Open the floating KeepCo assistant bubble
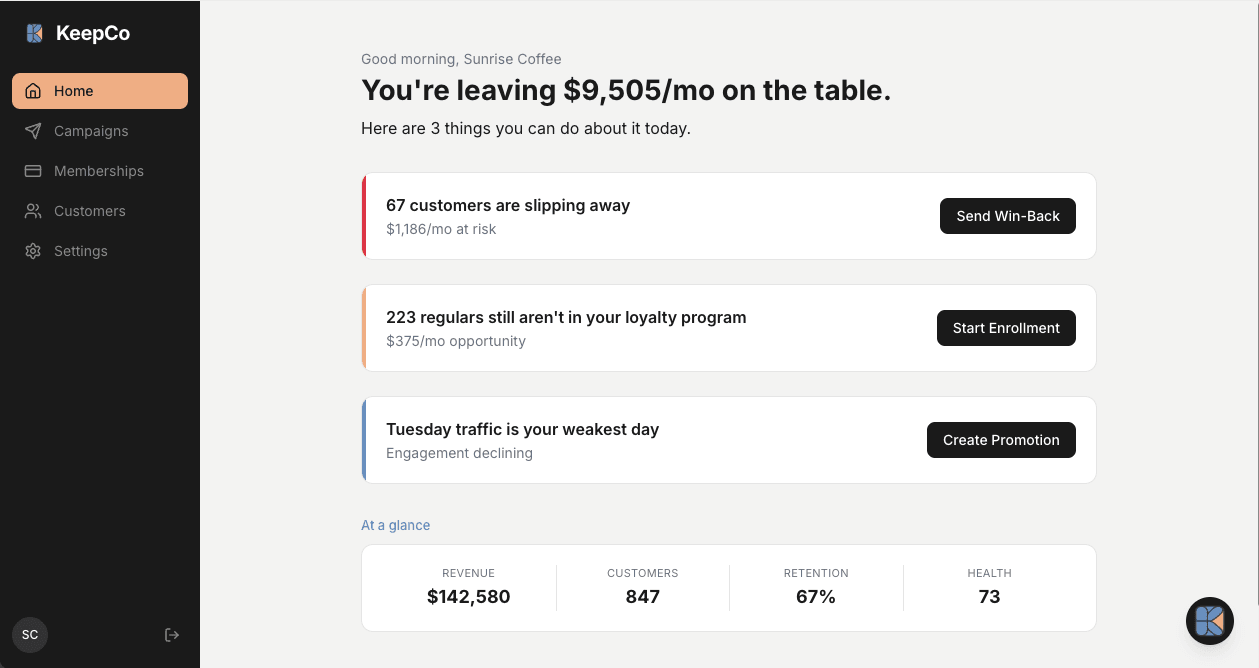 [x=1209, y=621]
